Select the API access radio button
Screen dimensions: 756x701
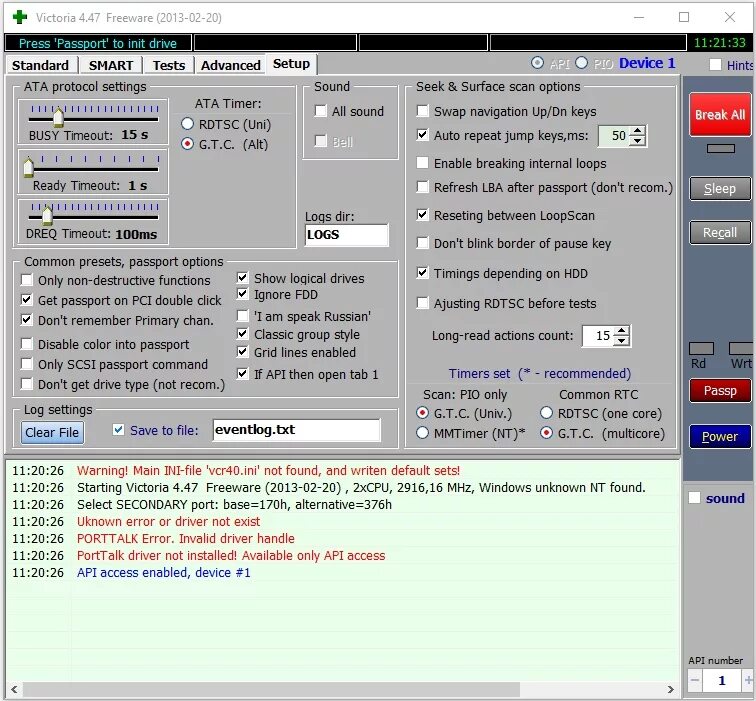[537, 63]
